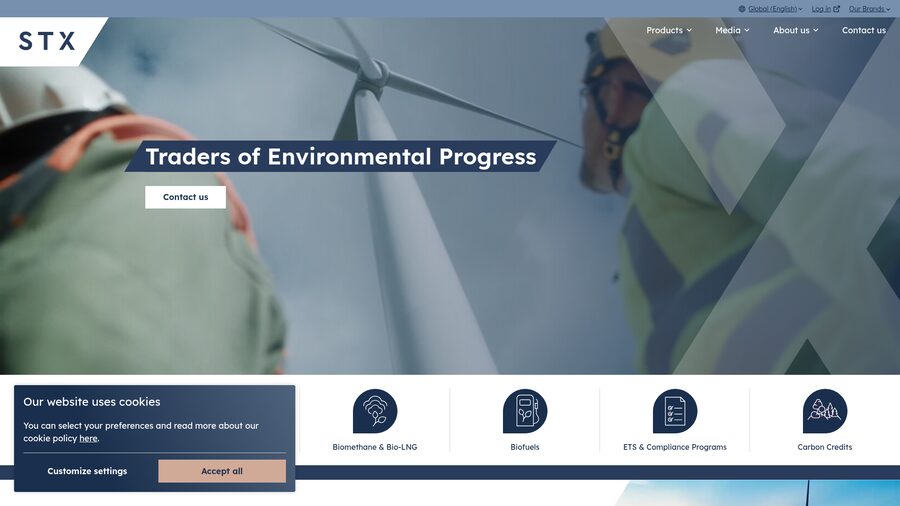Click the Carbon Credits label
The height and width of the screenshot is (506, 900).
tap(825, 447)
